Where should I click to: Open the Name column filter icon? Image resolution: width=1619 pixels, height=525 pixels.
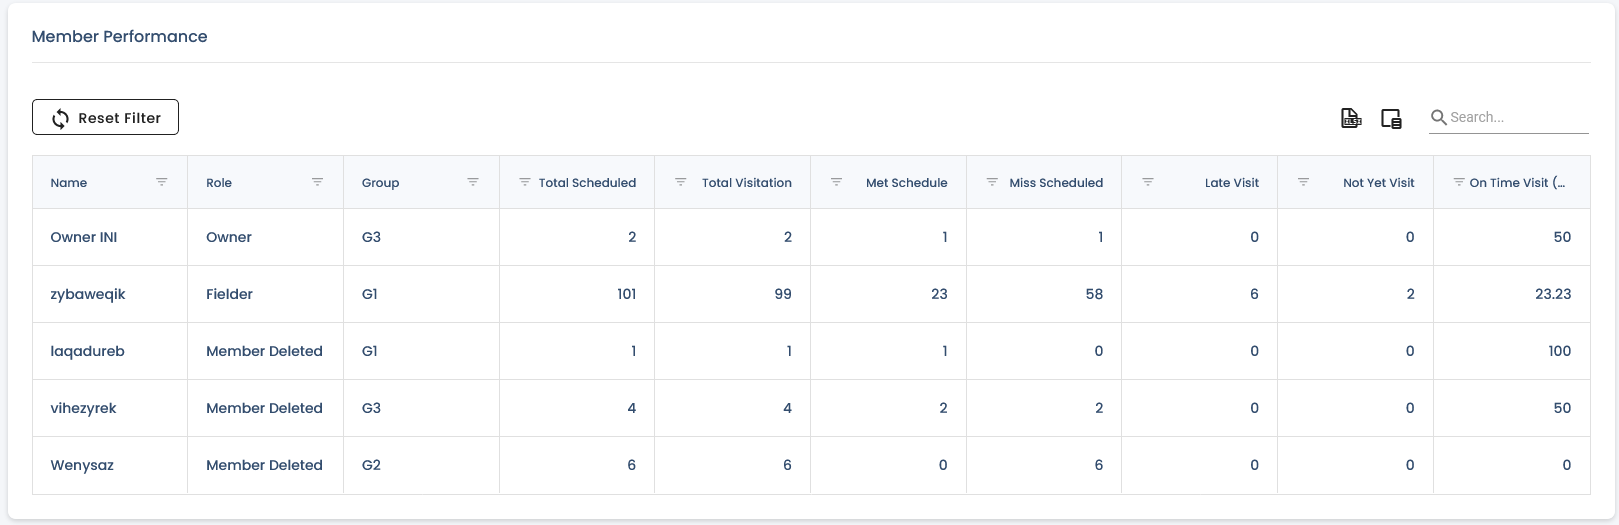(161, 182)
